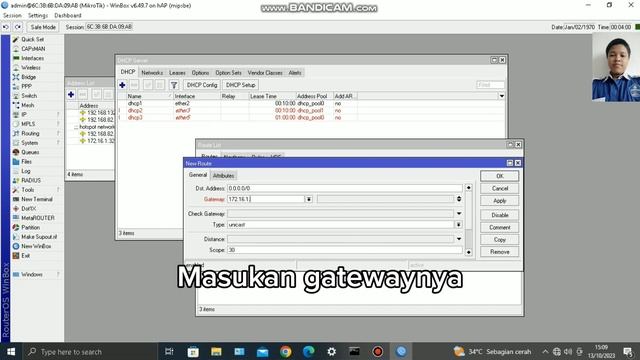Switch to Attributes tab in New Route
Viewport: 640px width, 360px height.
(x=223, y=176)
